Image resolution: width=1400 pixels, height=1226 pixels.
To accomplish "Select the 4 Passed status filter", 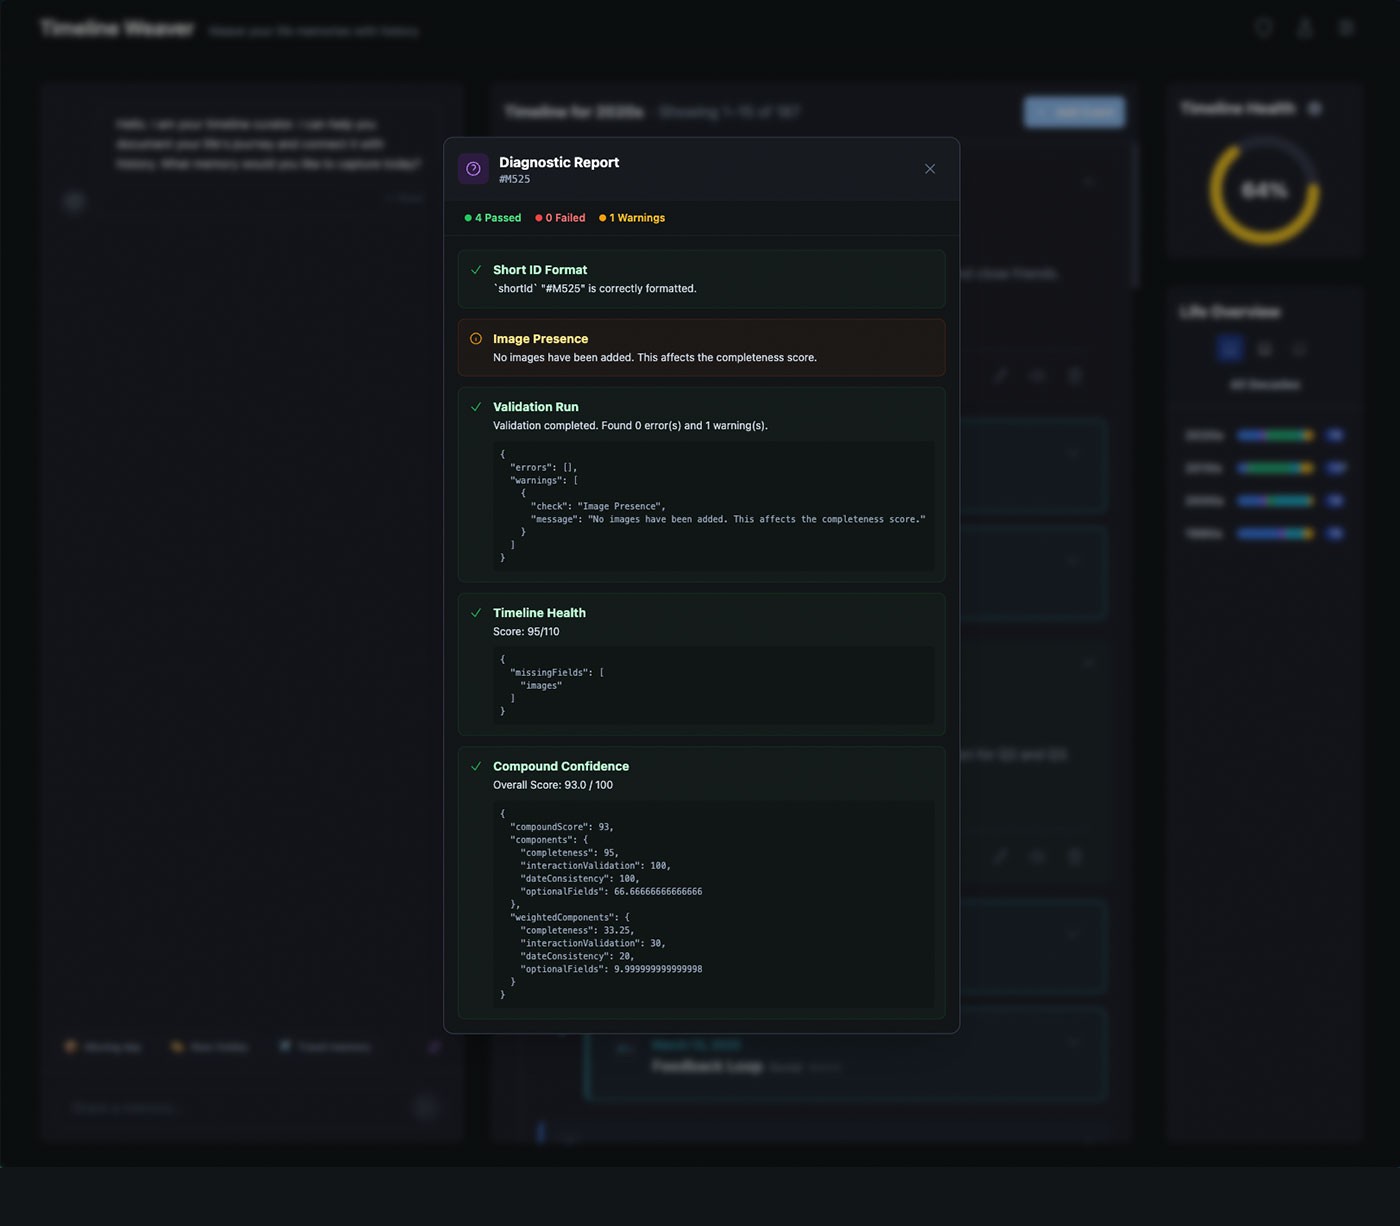I will point(493,218).
